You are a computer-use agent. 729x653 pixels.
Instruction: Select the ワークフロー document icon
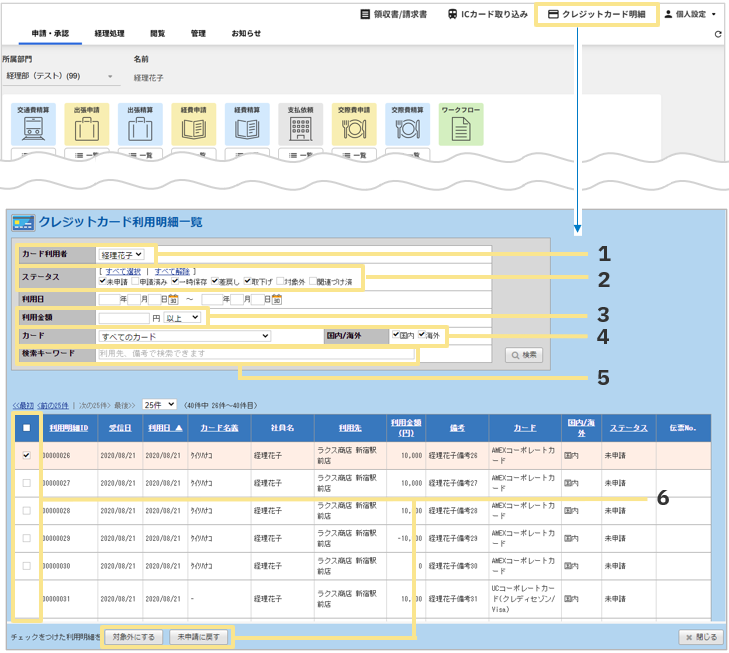460,128
